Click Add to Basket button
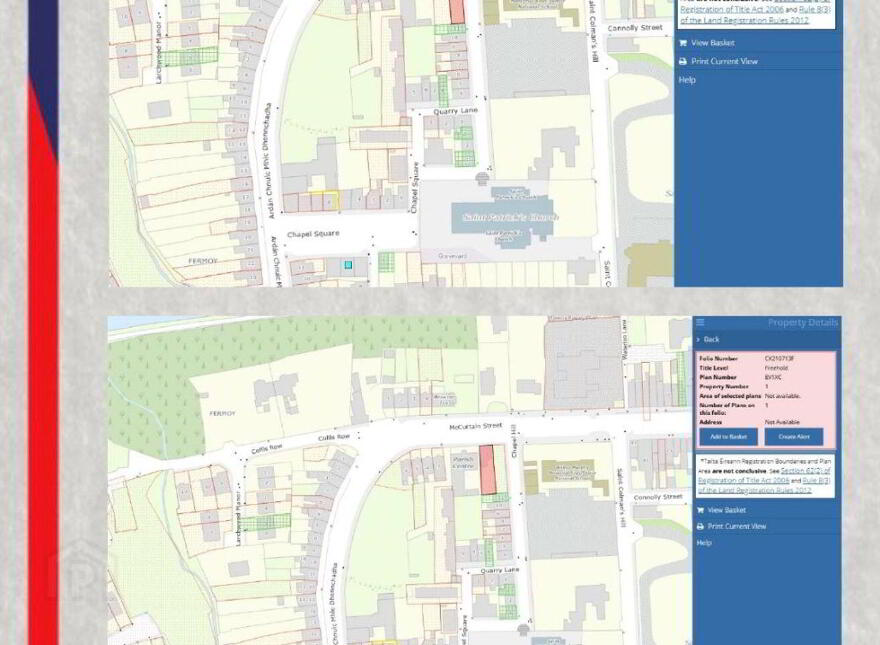The image size is (880, 645). [728, 437]
